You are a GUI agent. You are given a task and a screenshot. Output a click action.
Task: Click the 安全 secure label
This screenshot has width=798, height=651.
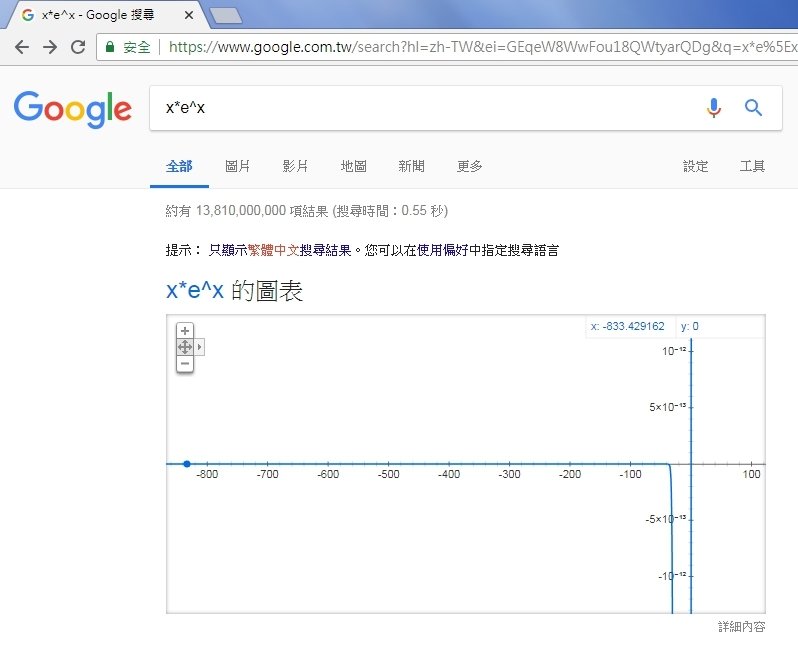[x=137, y=47]
